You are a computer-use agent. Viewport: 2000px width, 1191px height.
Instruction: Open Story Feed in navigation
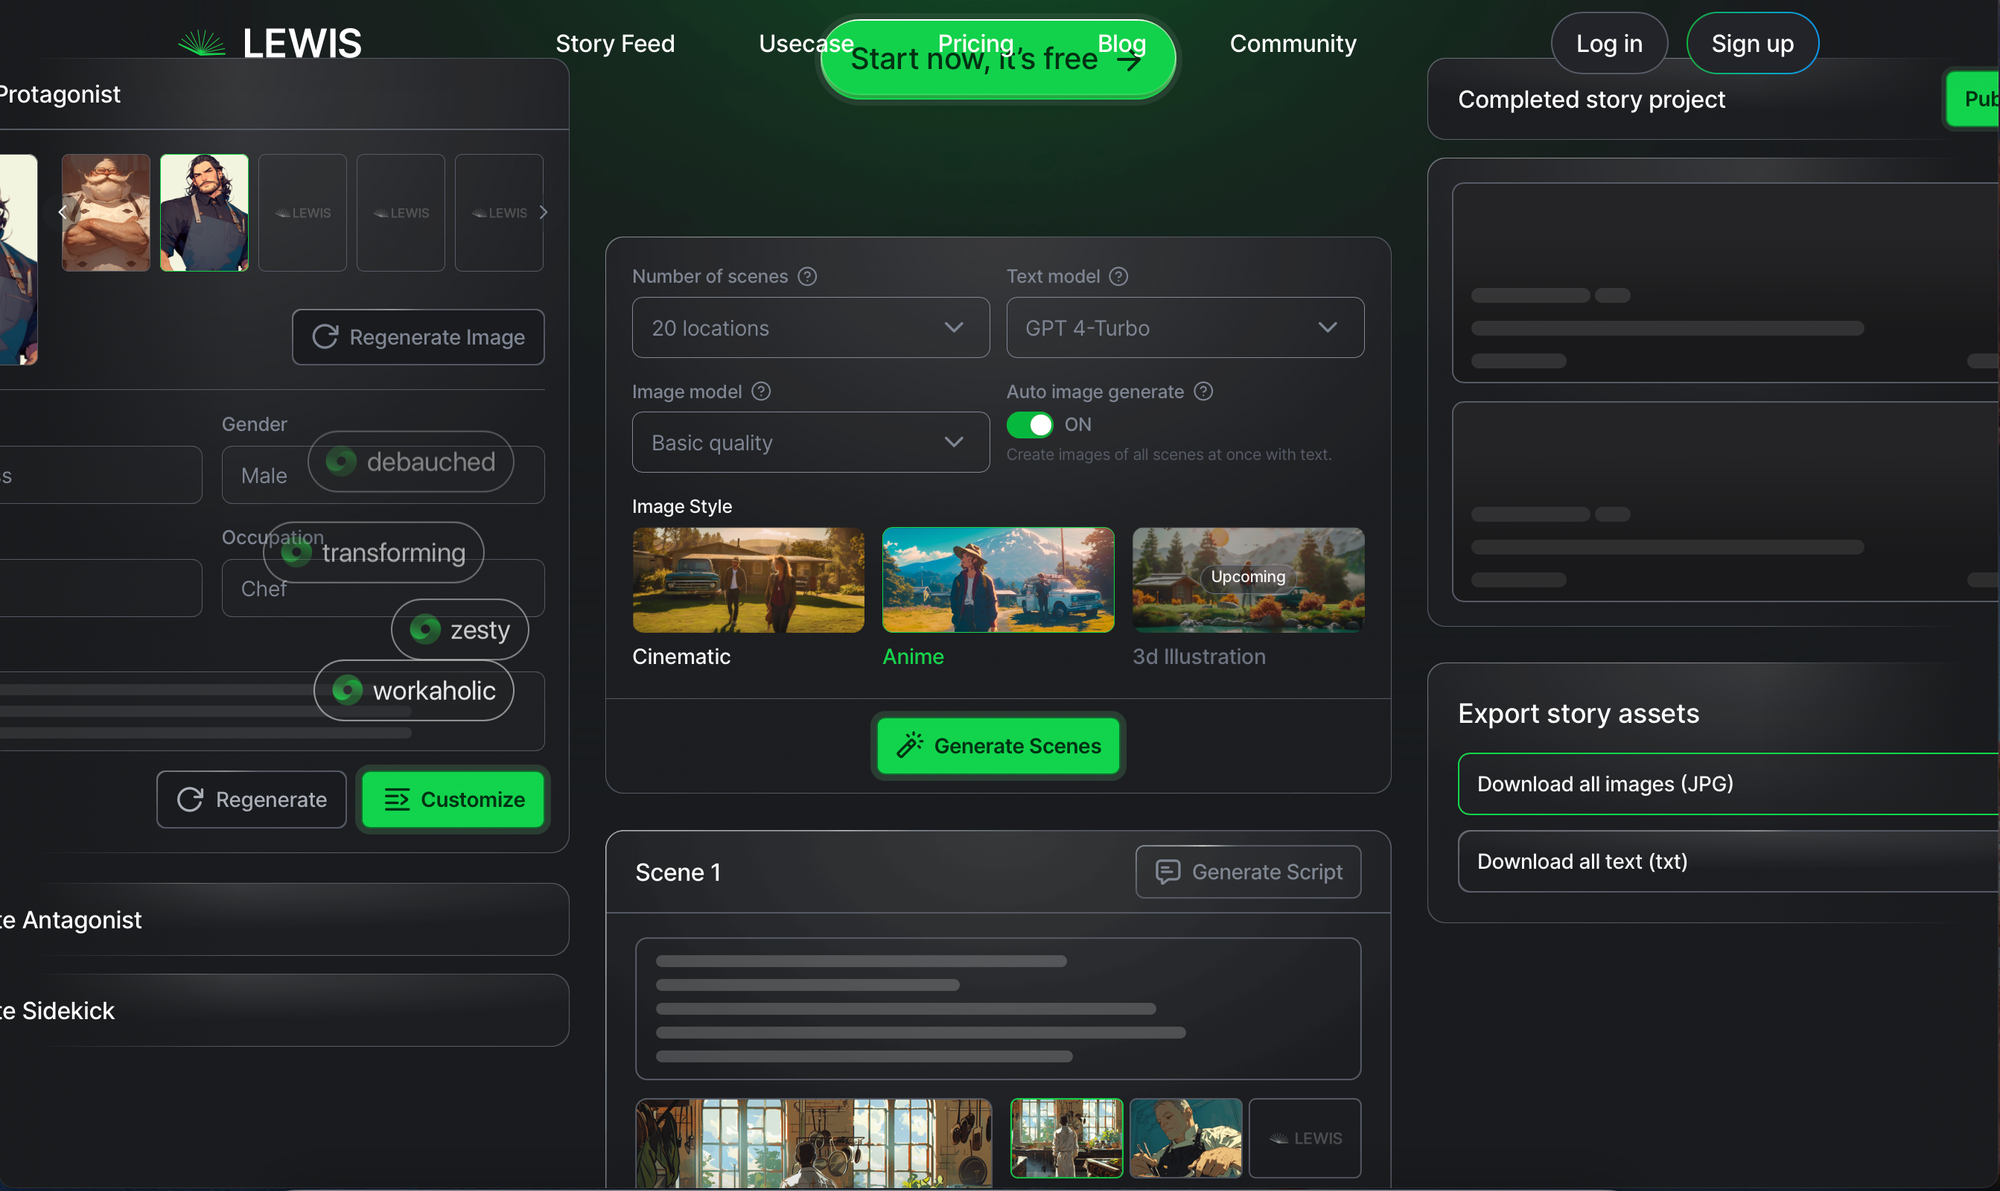coord(615,44)
